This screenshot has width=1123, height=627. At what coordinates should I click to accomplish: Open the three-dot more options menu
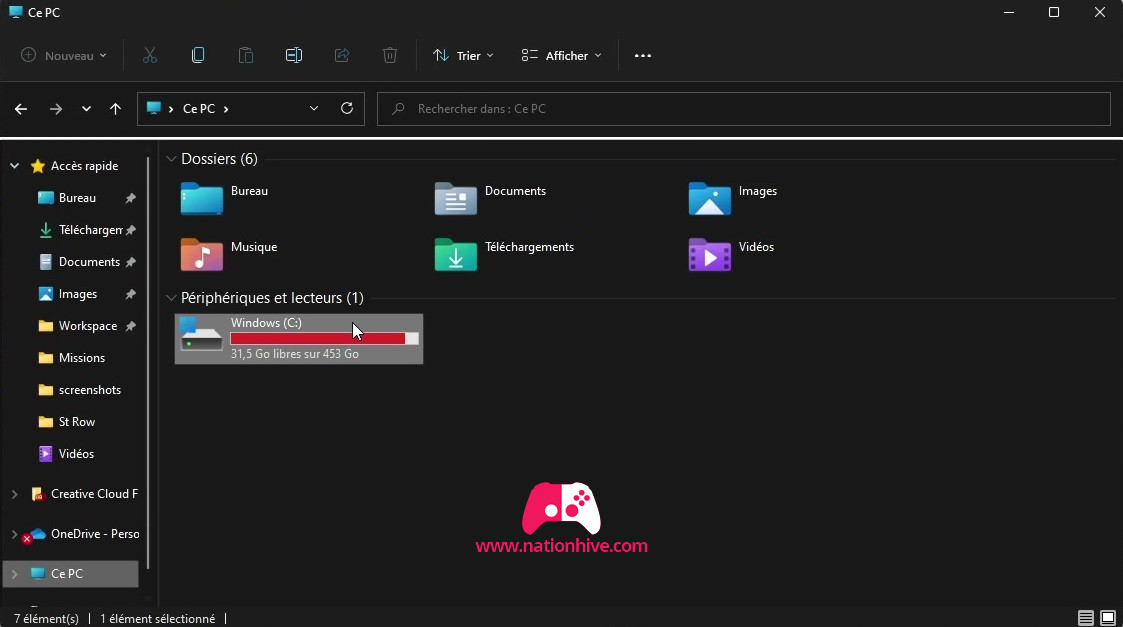click(642, 56)
